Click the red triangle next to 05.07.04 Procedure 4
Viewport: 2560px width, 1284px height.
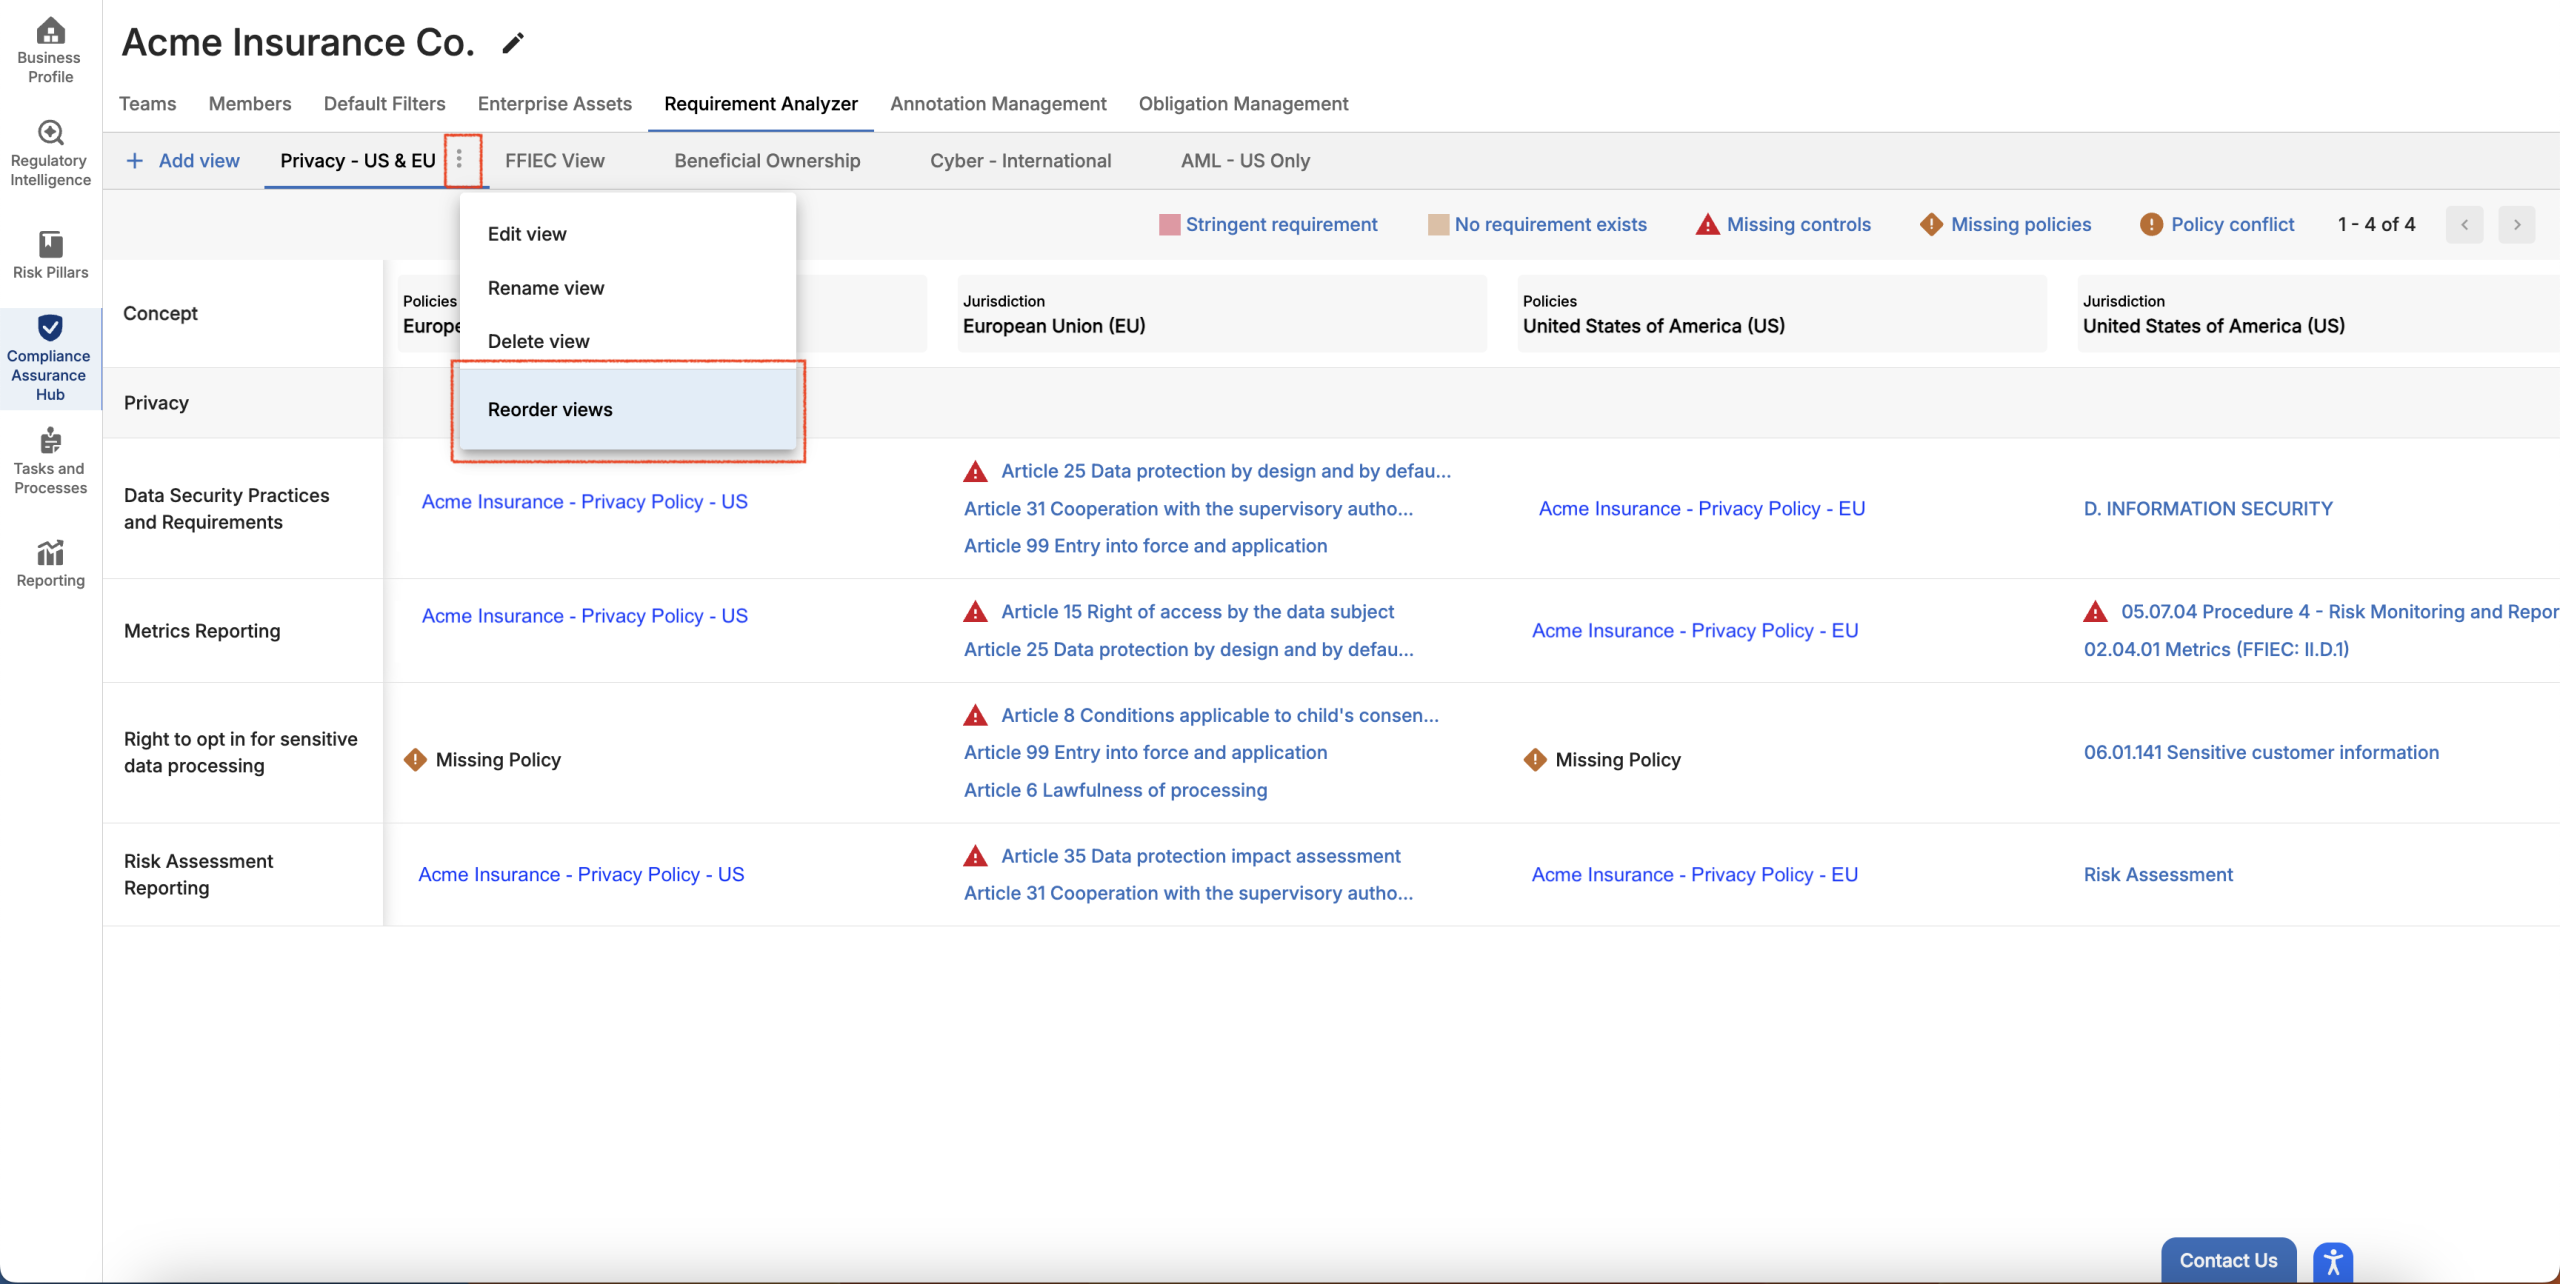(2095, 611)
